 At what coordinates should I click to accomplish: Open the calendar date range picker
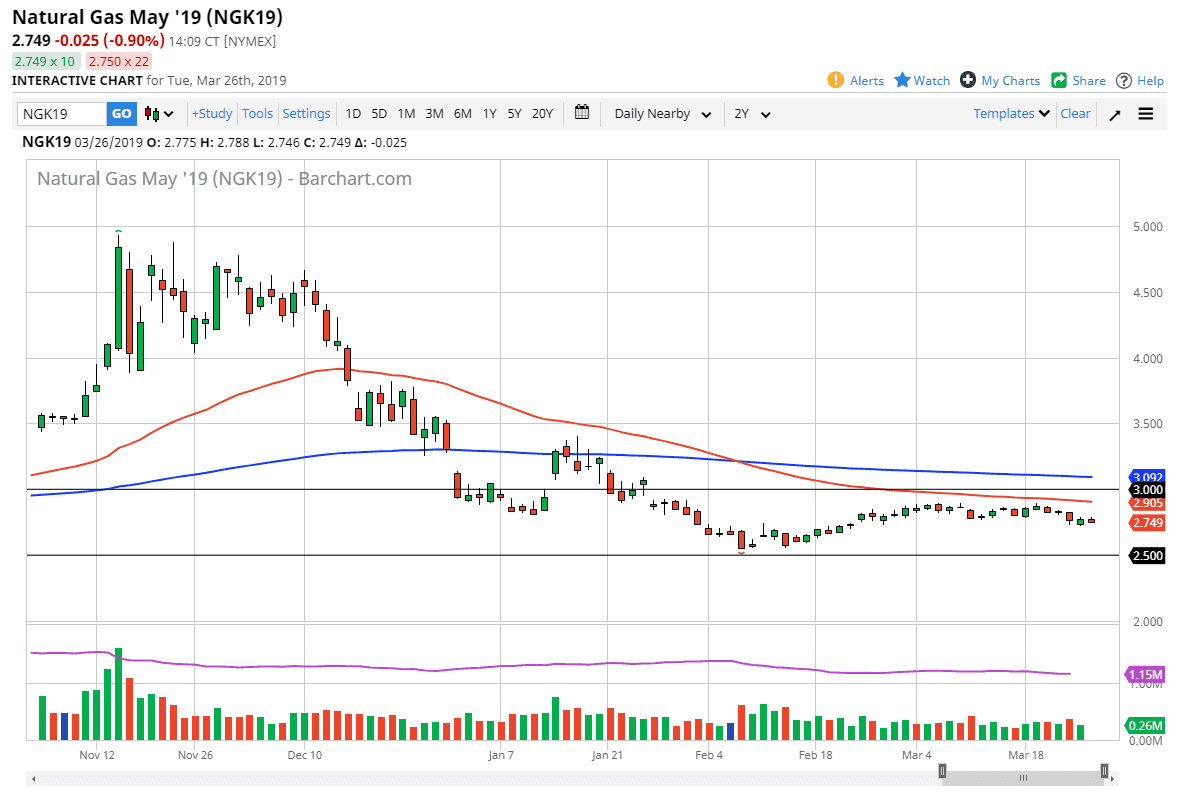(x=583, y=113)
